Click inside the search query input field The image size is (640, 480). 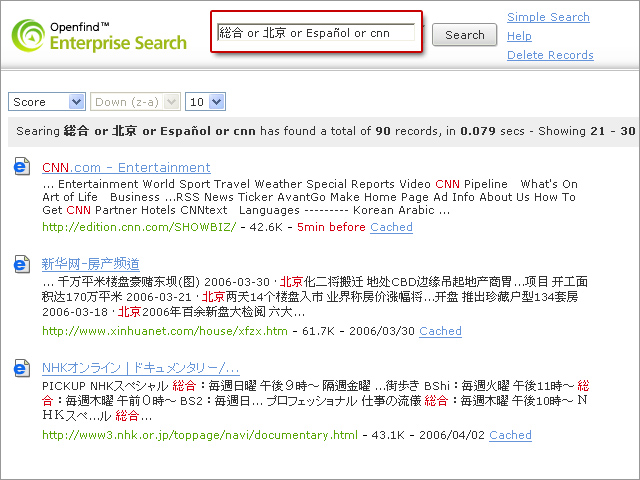pos(316,33)
